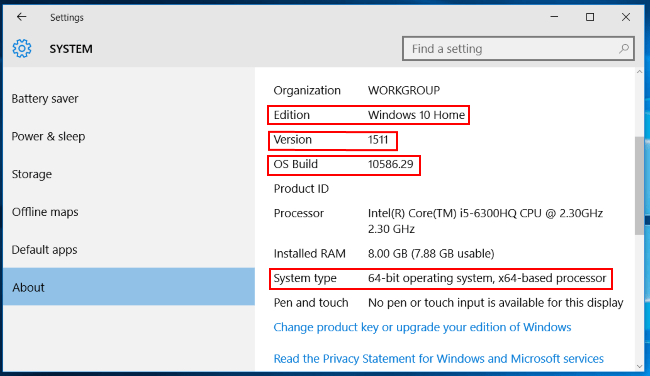The height and width of the screenshot is (376, 650).
Task: Open the Default apps page
Action: [x=44, y=250]
